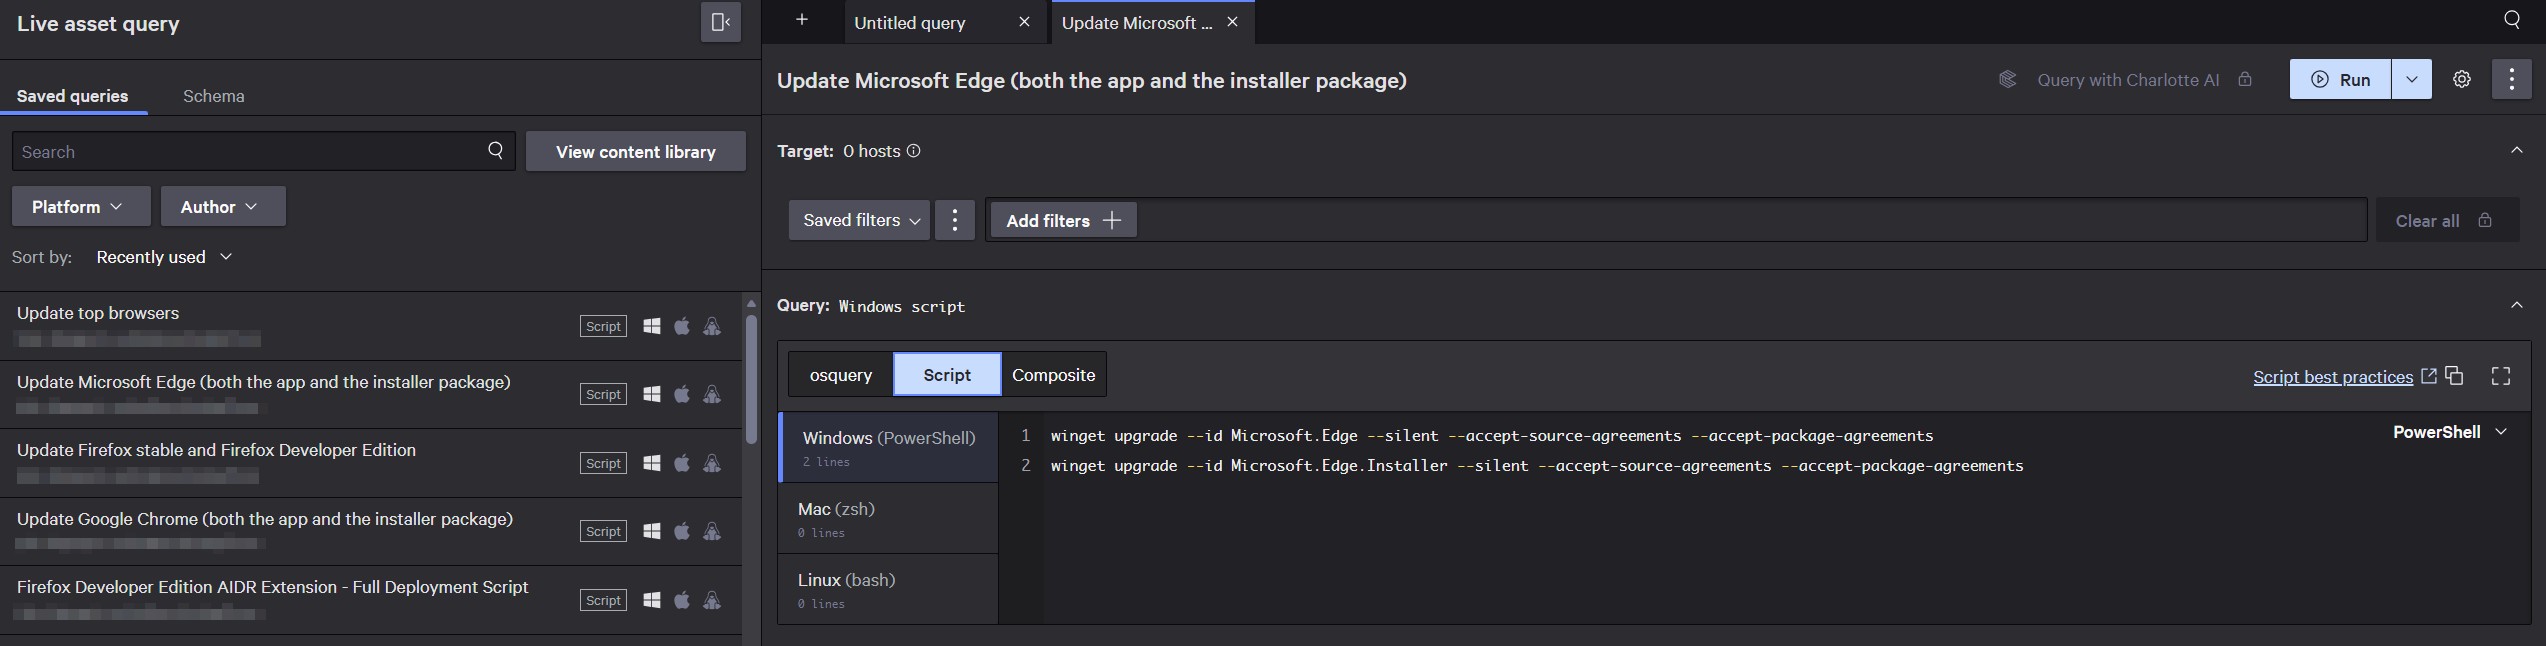Collapse the Target section chevron
The image size is (2546, 646).
coord(2516,150)
